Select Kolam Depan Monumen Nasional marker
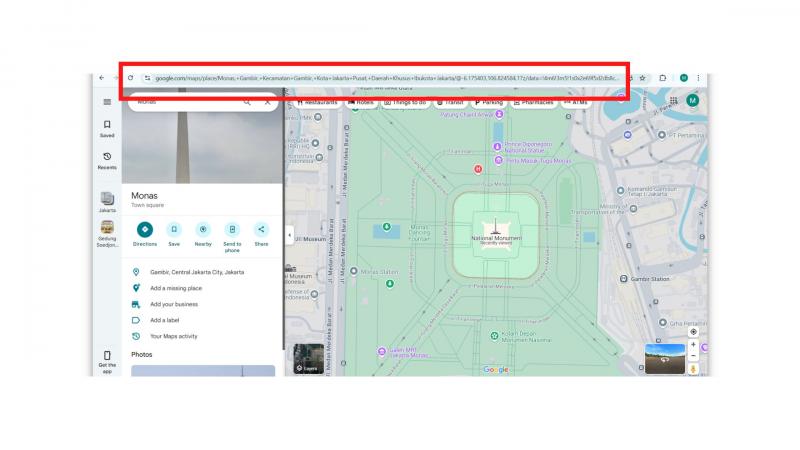This screenshot has width=800, height=450. coord(494,336)
